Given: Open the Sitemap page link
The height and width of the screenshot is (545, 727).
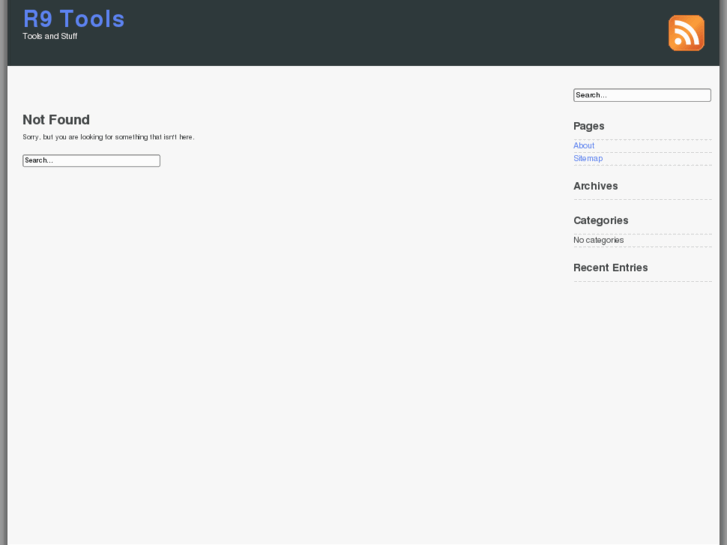Looking at the screenshot, I should point(588,159).
